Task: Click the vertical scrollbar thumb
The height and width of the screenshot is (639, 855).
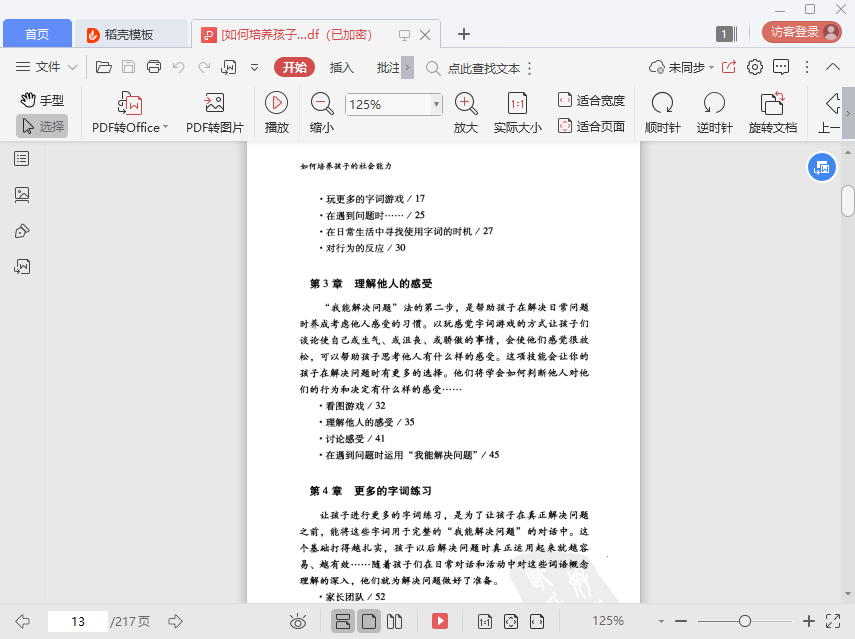Action: (847, 201)
